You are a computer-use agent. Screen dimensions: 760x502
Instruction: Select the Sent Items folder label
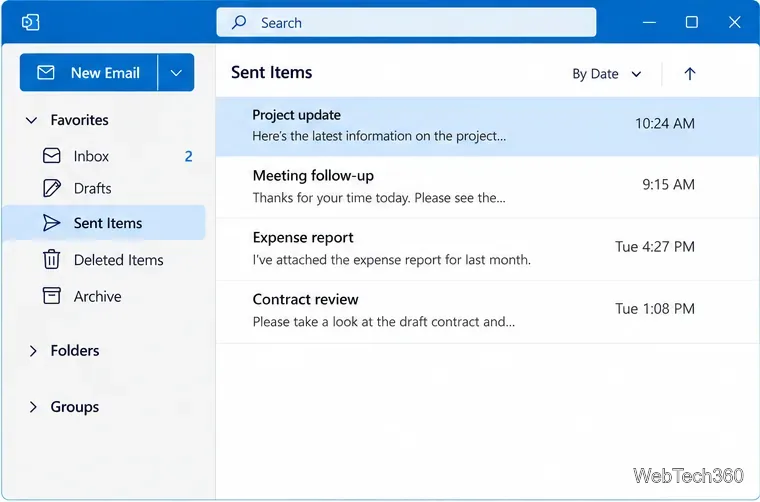(108, 223)
